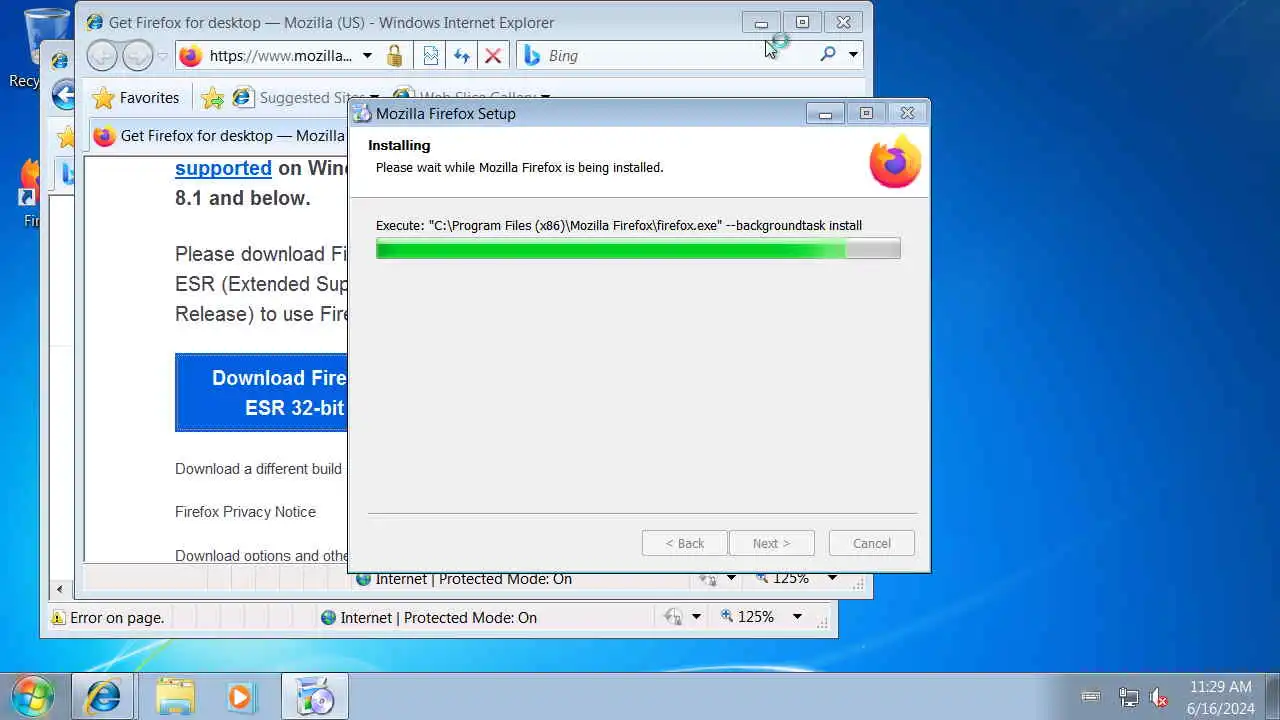
Task: Expand the address bar autocomplete dropdown
Action: pyautogui.click(x=367, y=56)
